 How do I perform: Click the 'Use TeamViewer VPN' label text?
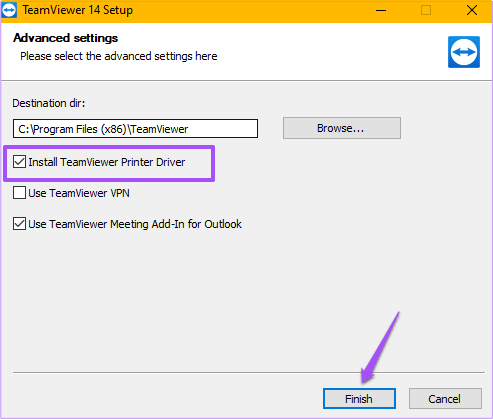[x=79, y=193]
